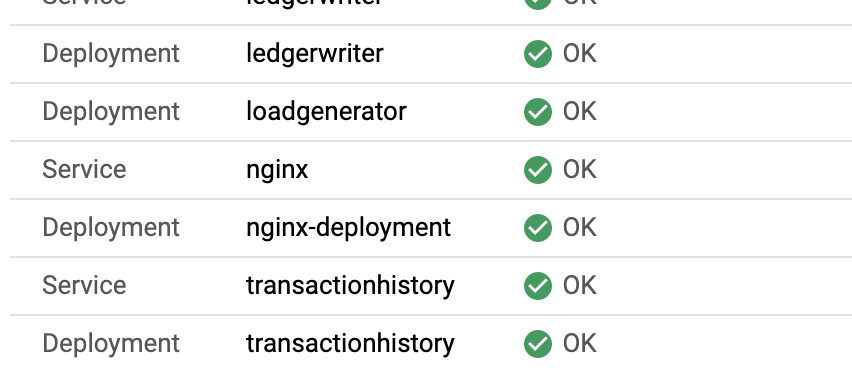Click Deployment type label beside ledgerwriter

tap(111, 54)
